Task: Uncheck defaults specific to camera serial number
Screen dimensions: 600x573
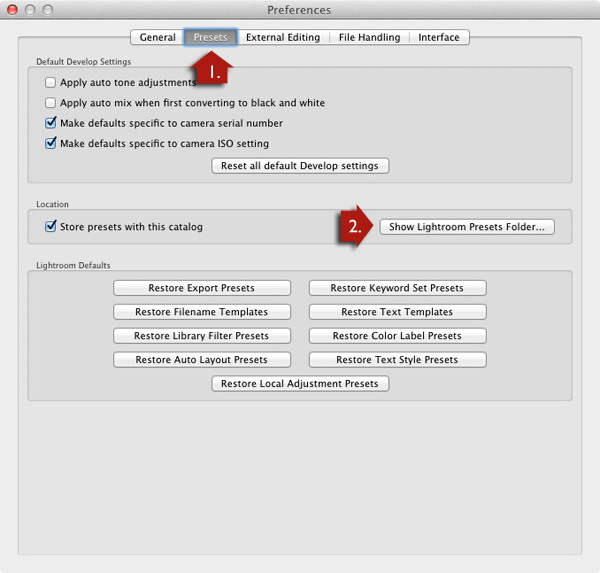Action: point(51,123)
